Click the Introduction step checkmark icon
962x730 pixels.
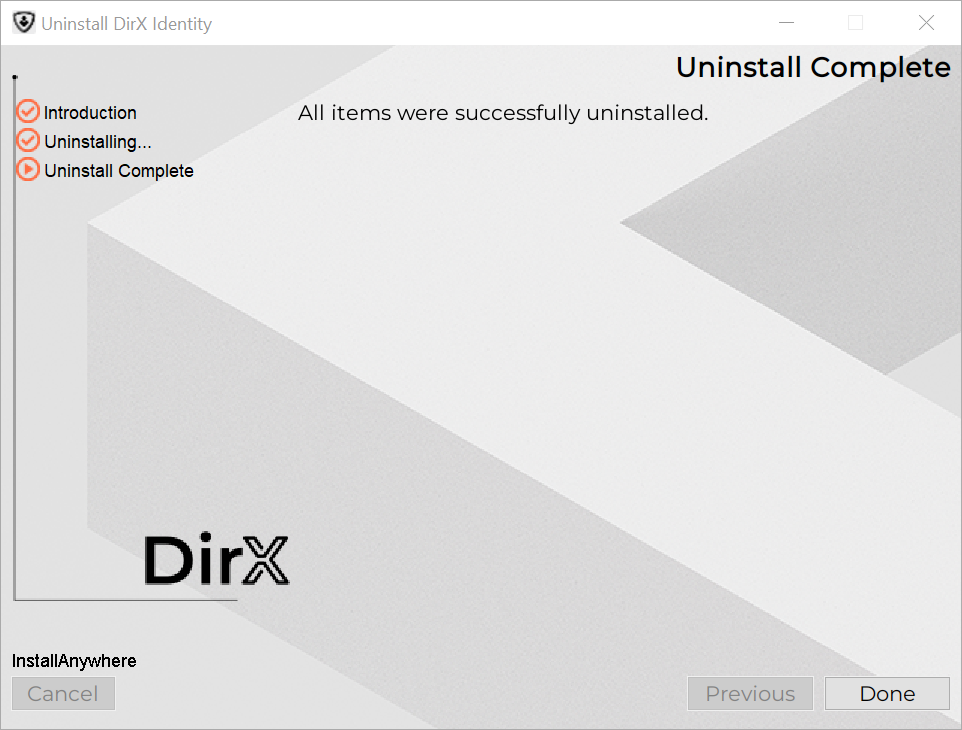[28, 112]
